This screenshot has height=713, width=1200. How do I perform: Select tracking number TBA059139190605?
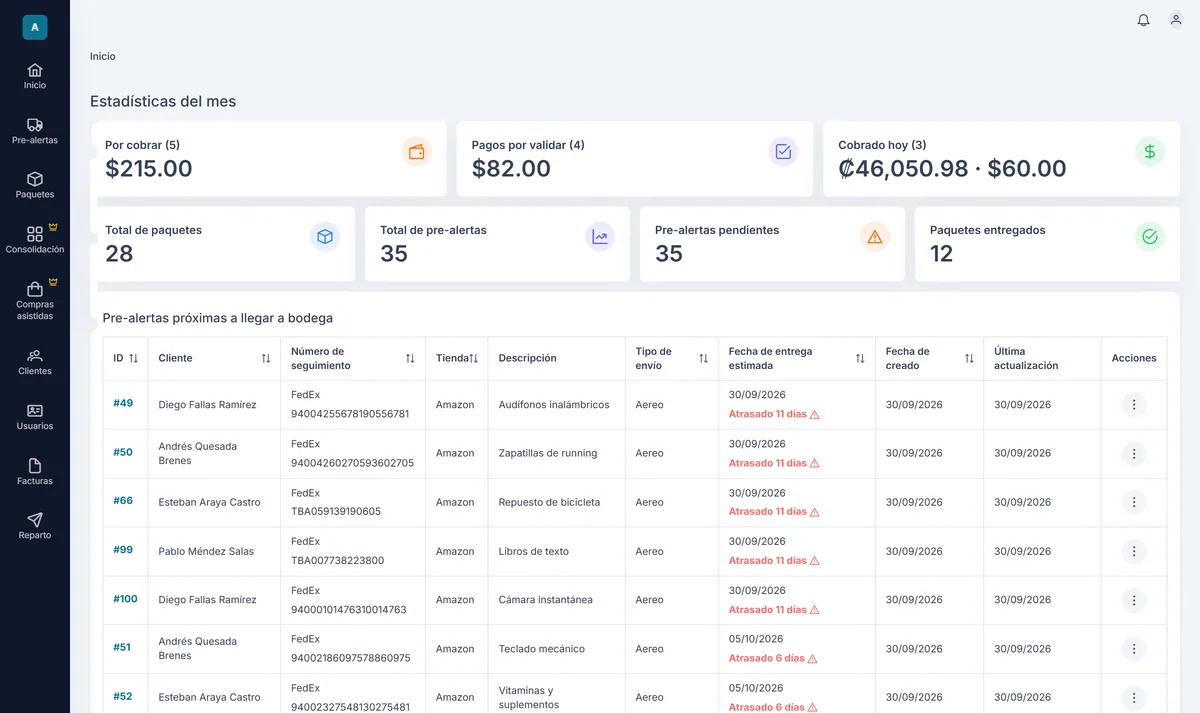[x=336, y=512]
